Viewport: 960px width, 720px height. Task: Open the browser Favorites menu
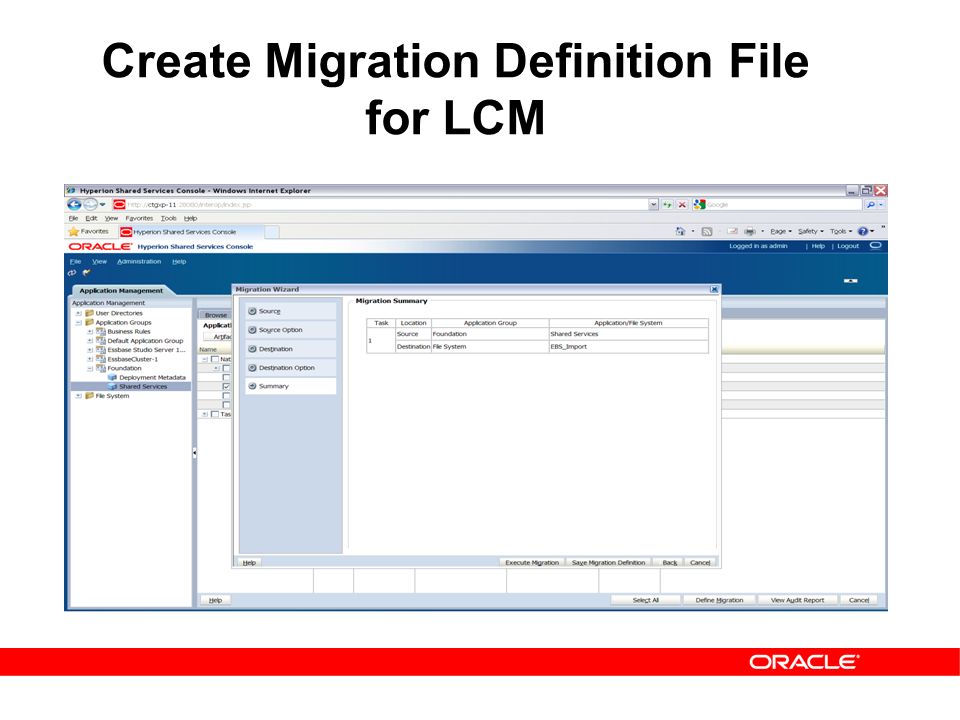[x=139, y=218]
